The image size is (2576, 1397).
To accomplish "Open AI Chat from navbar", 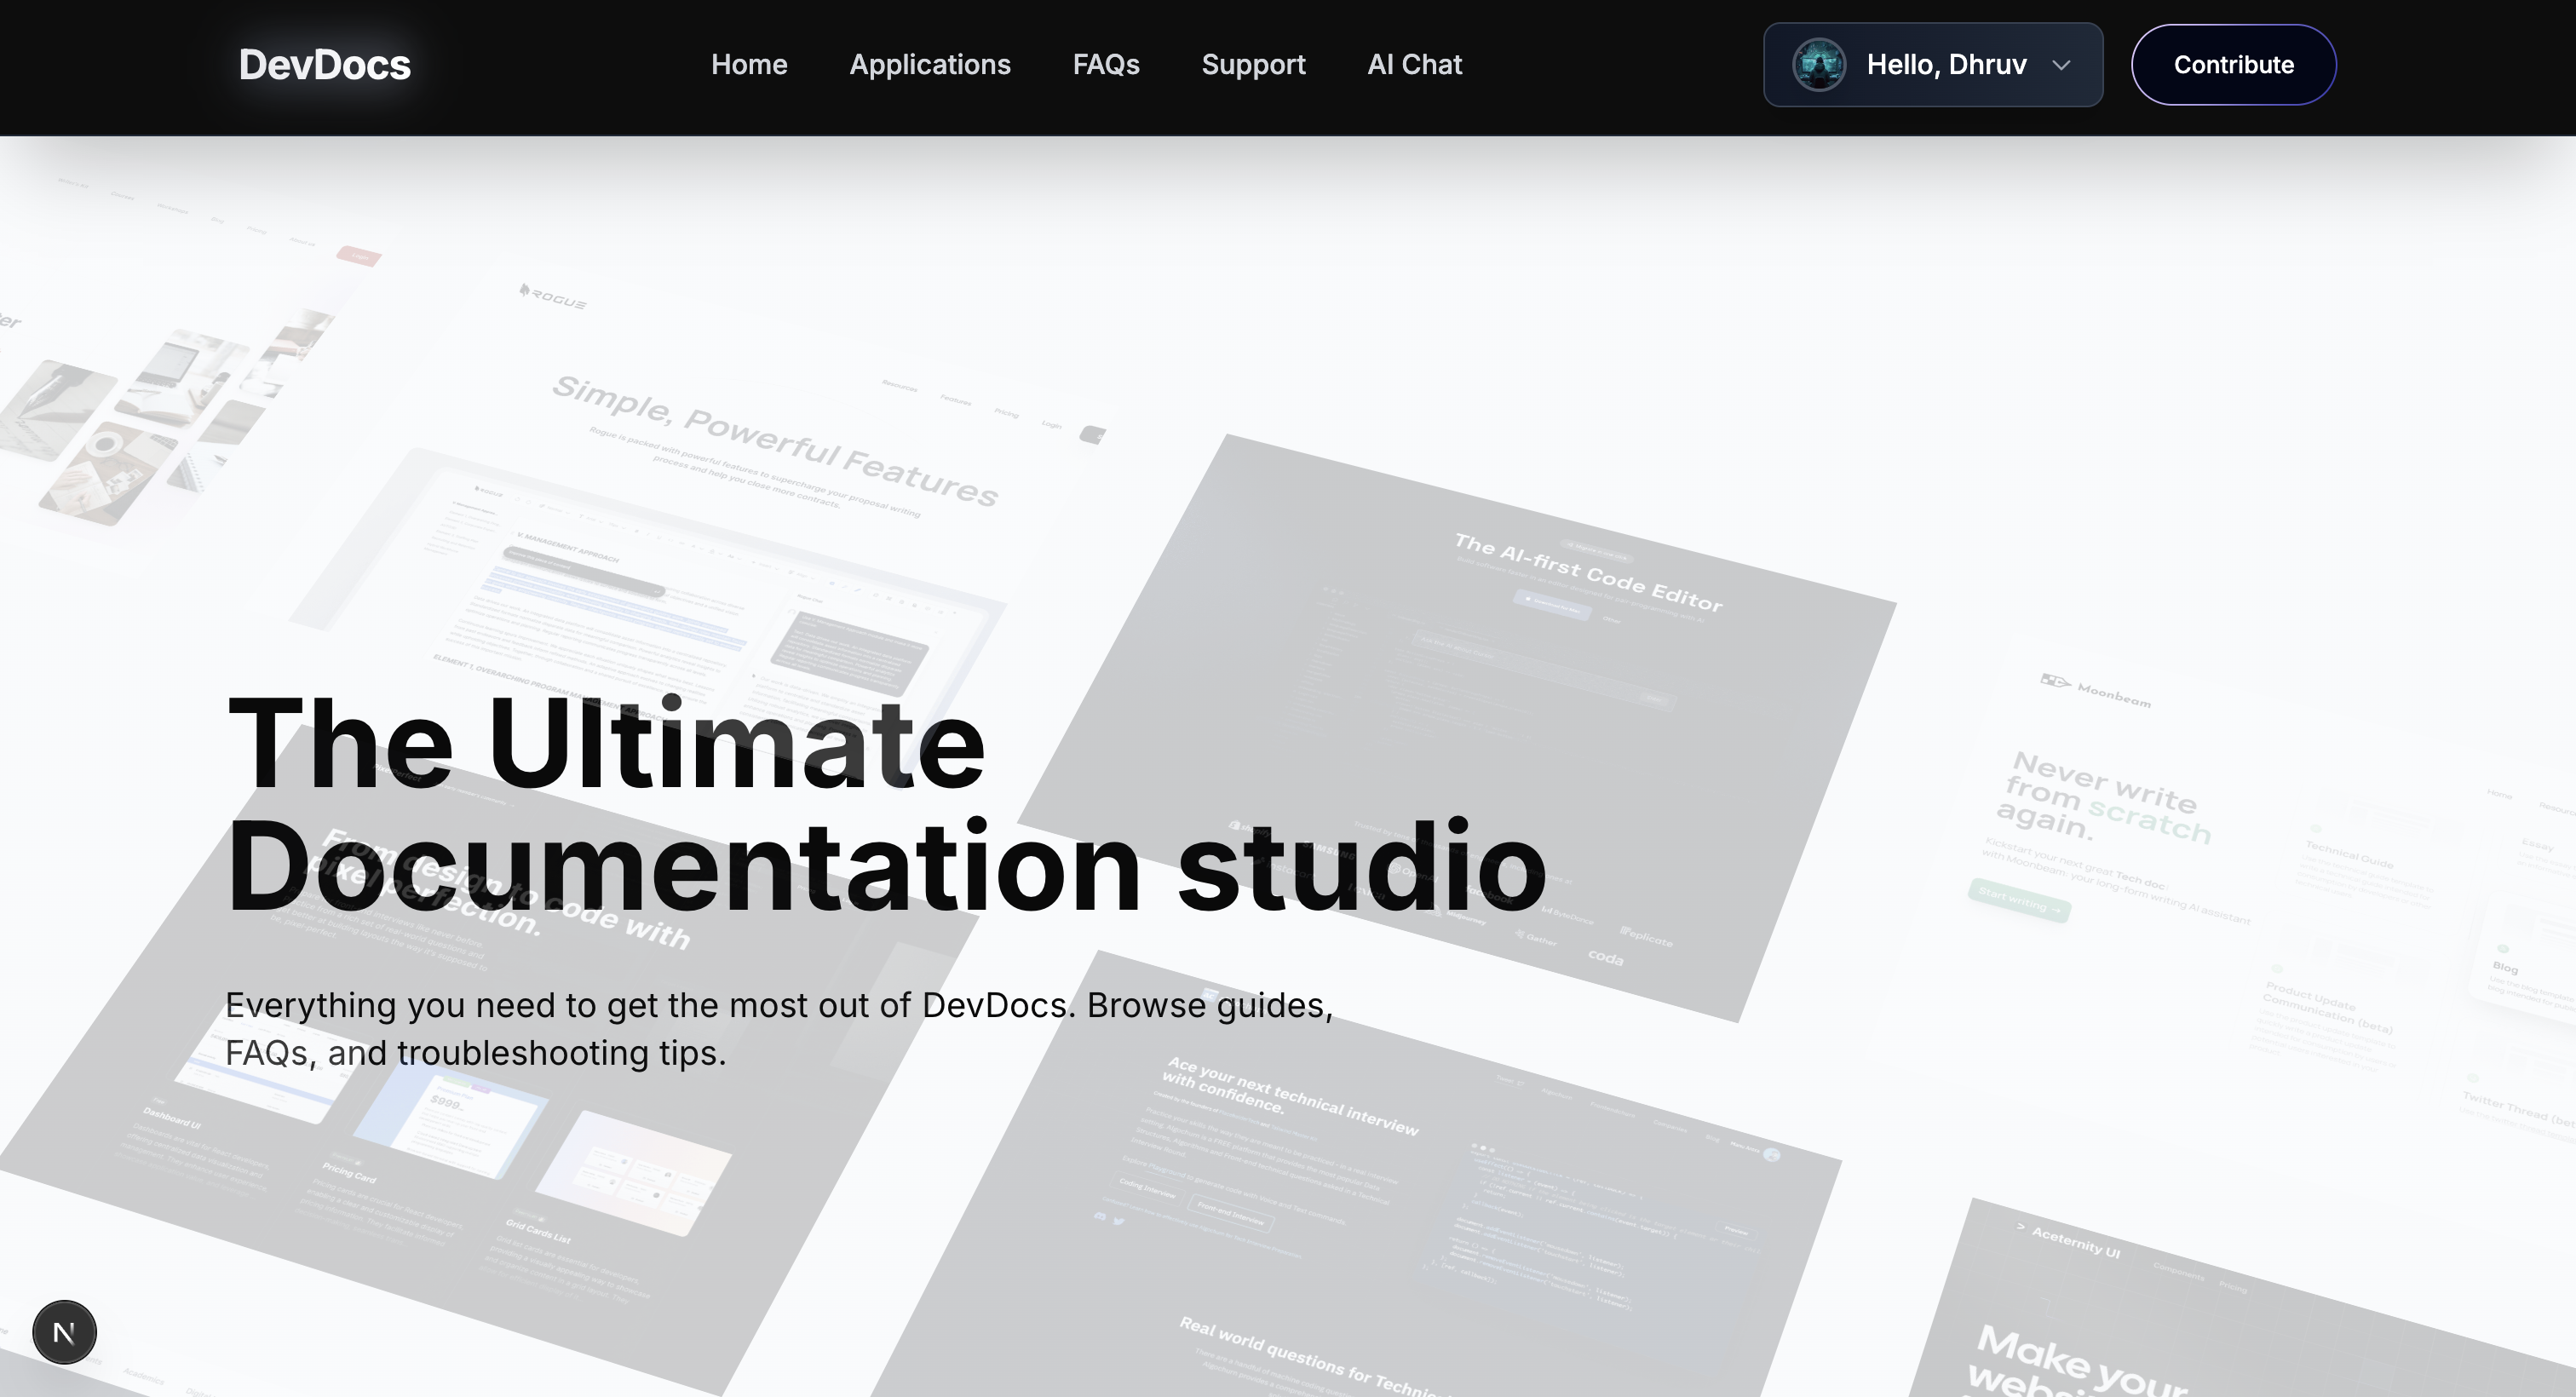I will coord(1414,65).
